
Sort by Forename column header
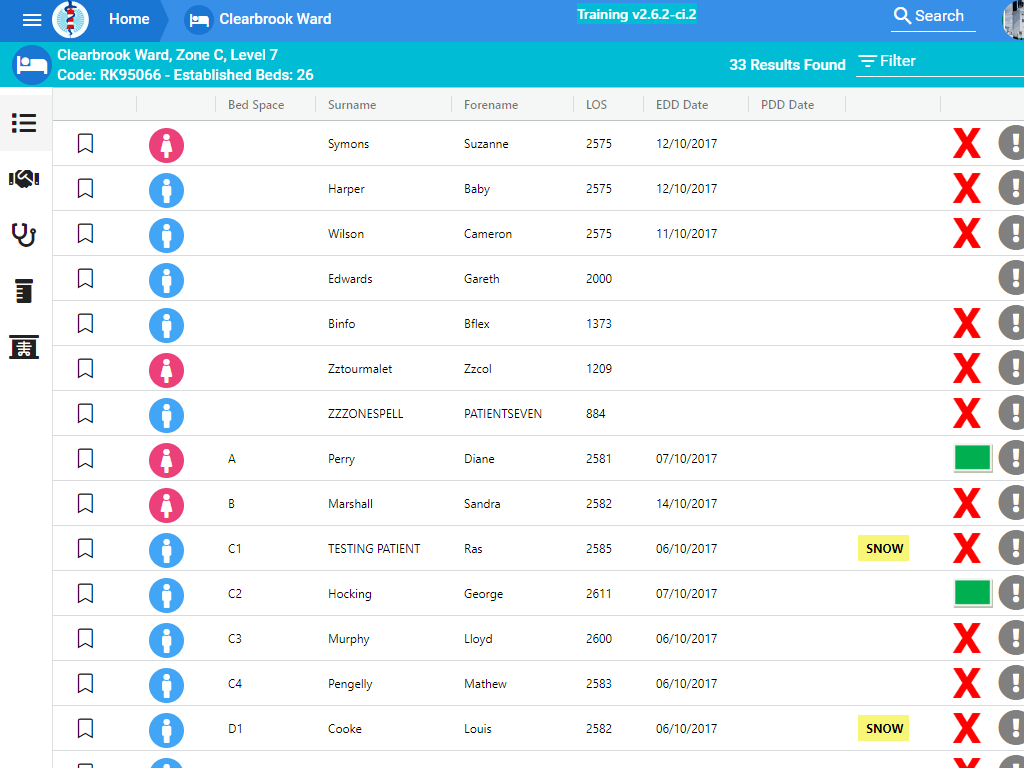click(491, 104)
